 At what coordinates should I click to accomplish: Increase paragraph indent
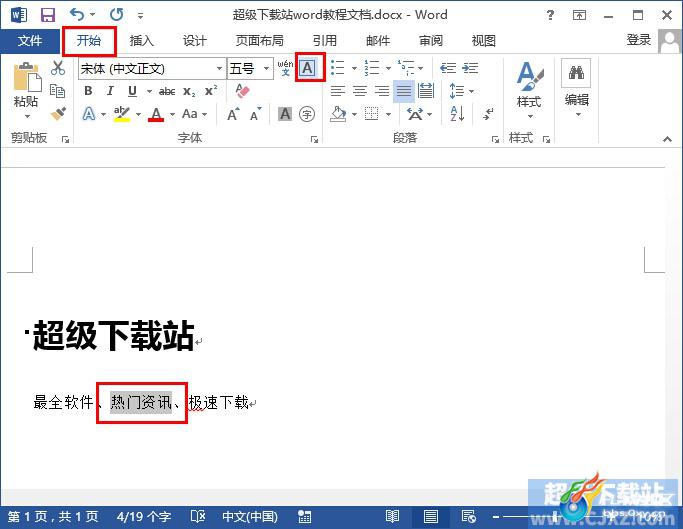click(x=470, y=68)
